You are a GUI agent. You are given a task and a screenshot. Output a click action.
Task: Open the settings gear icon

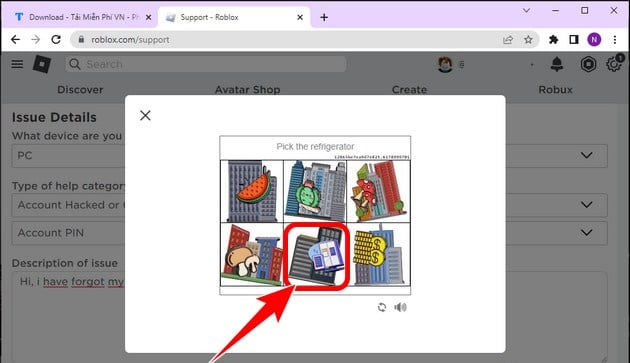coord(614,64)
